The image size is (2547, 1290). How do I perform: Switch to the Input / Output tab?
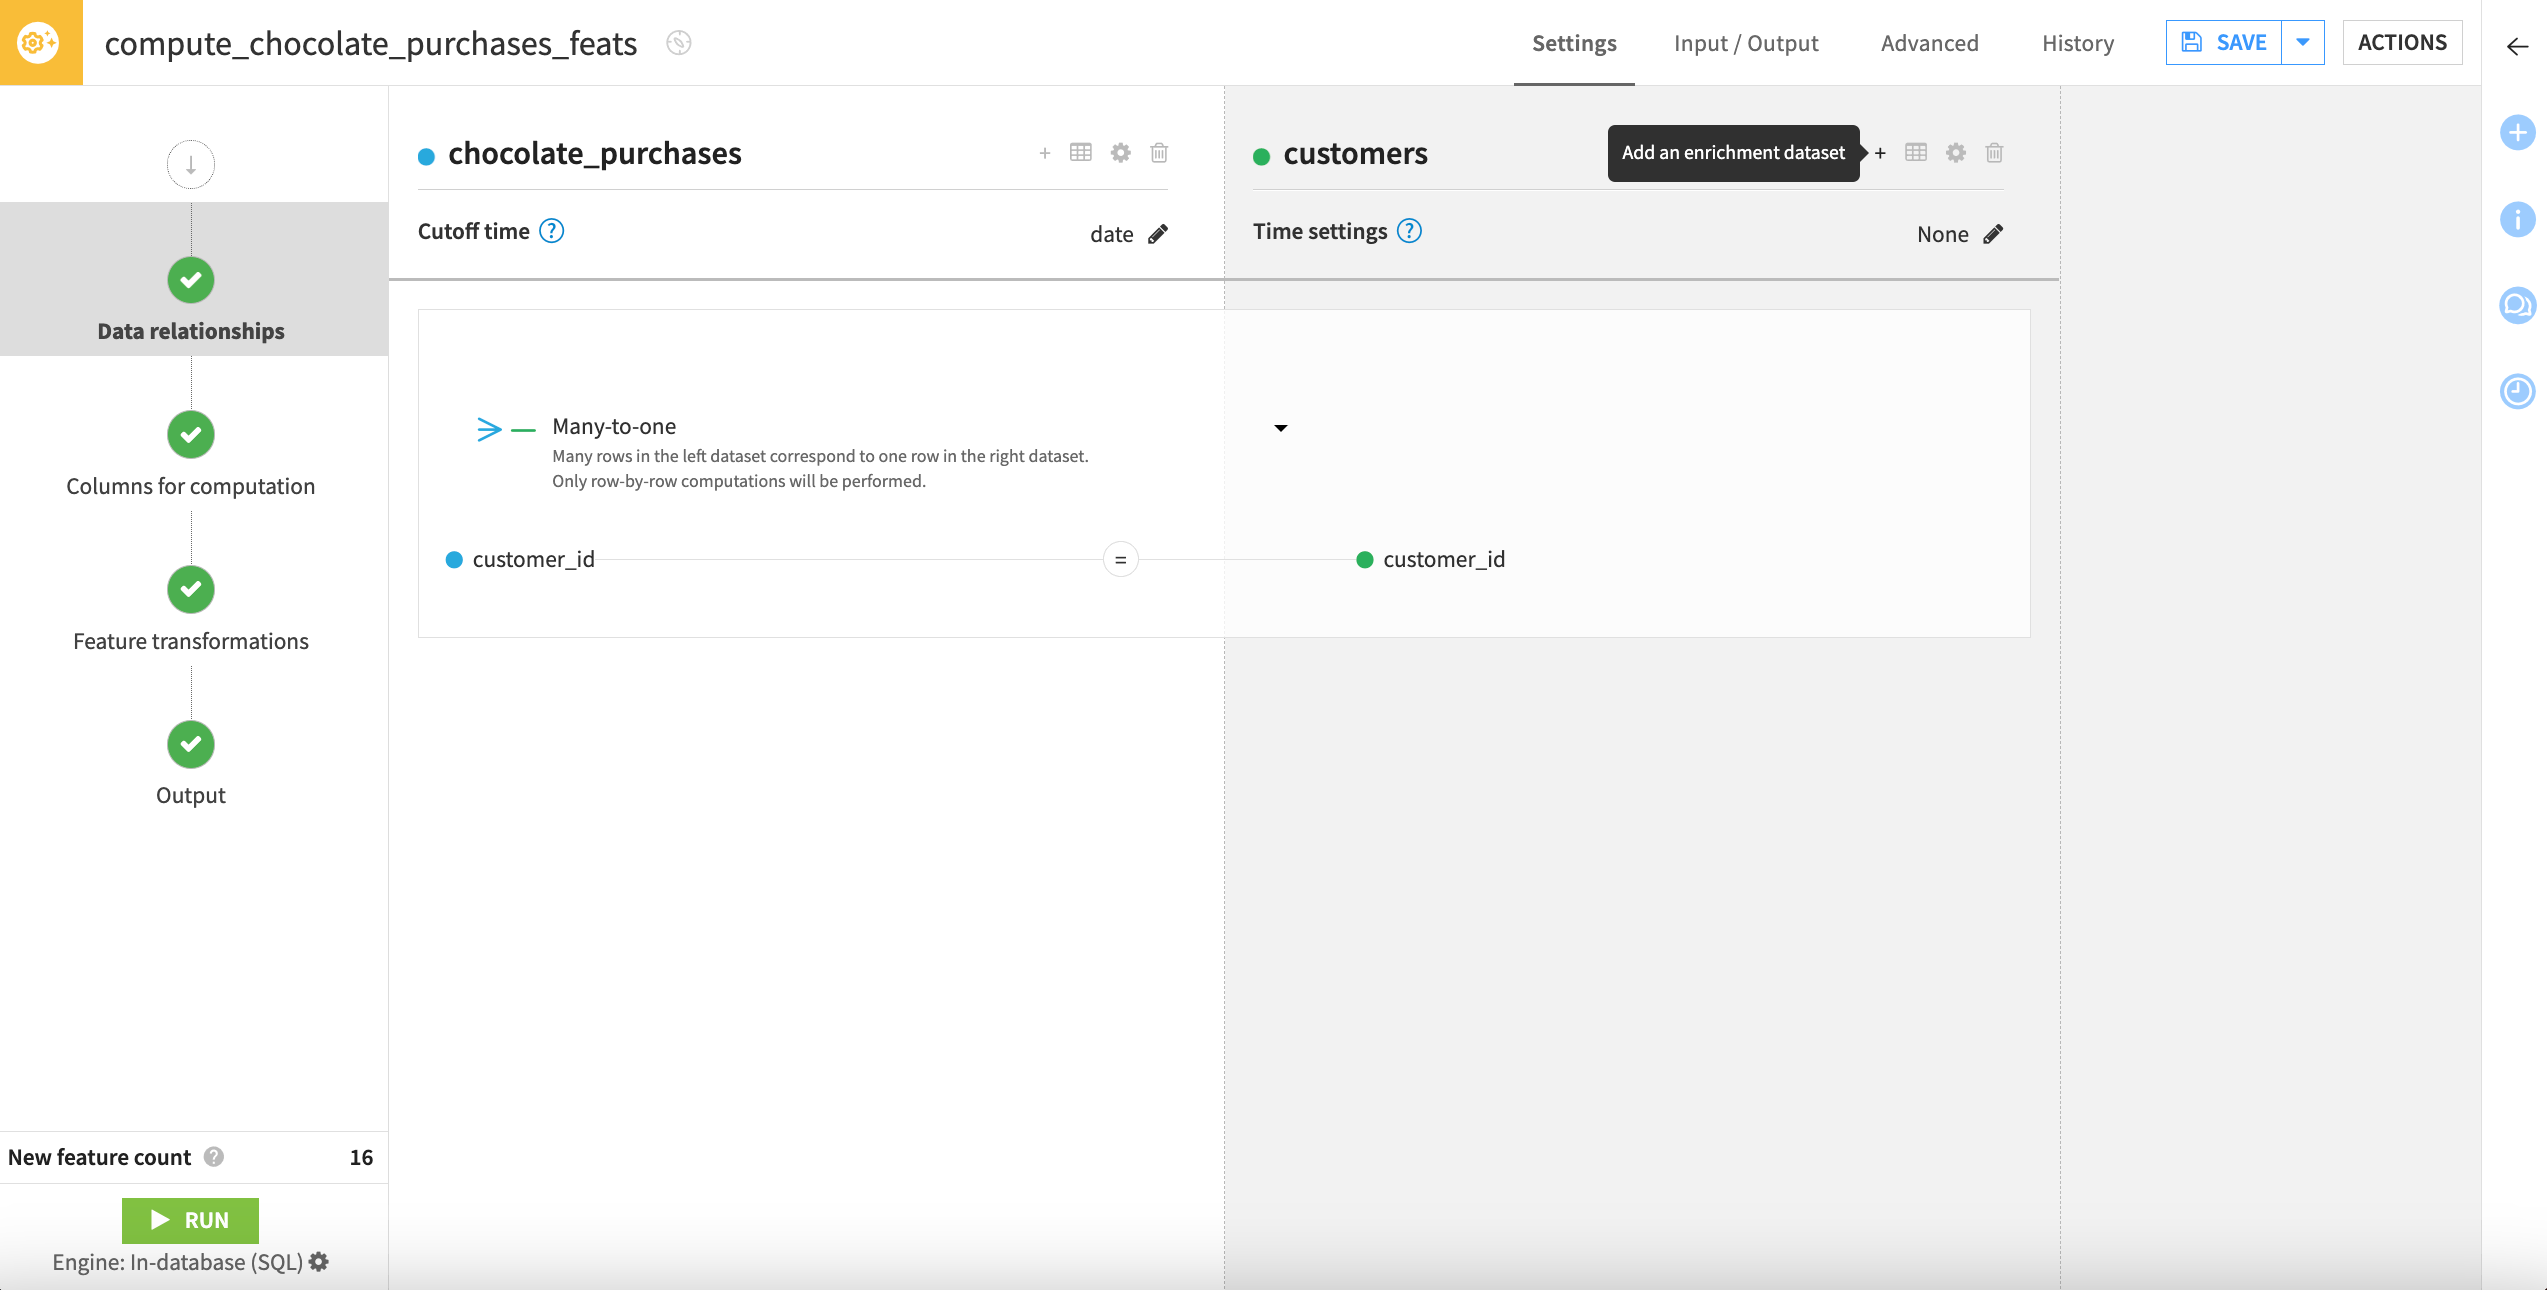(x=1746, y=43)
